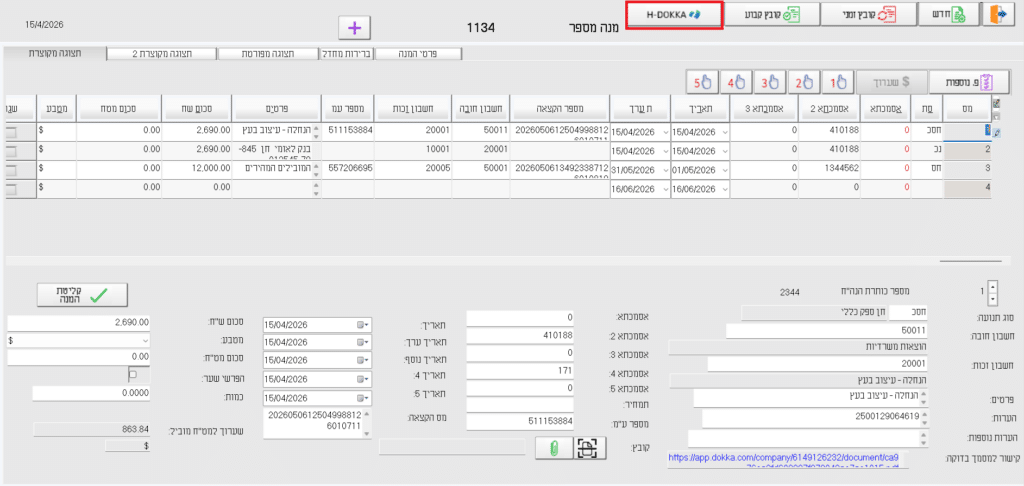Confirm with the קליטת המנה checkmark button
The image size is (1024, 486).
click(x=82, y=295)
